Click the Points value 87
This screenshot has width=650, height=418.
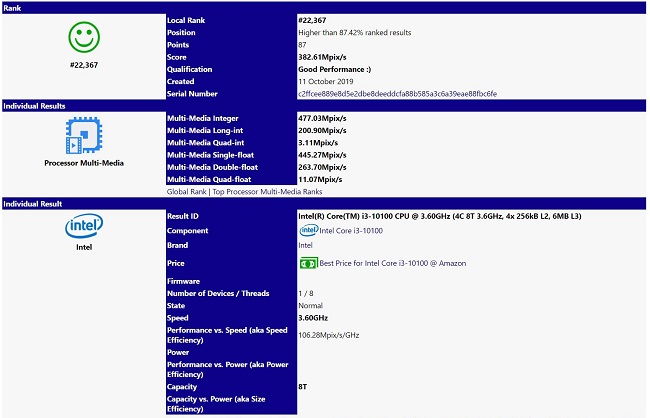coord(302,45)
